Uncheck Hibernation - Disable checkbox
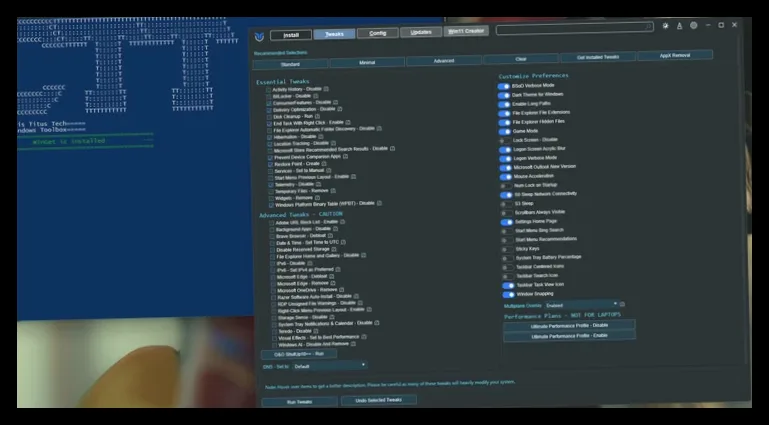The height and width of the screenshot is (425, 769). click(x=270, y=137)
